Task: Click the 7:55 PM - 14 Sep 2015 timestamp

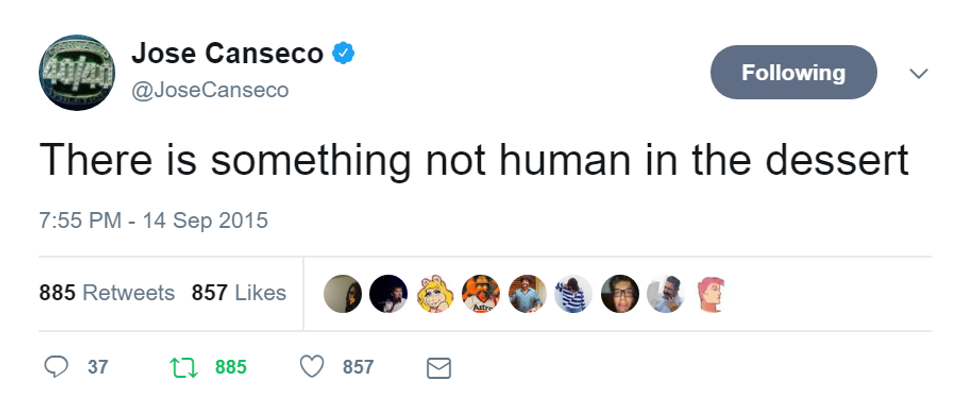Action: 153,220
